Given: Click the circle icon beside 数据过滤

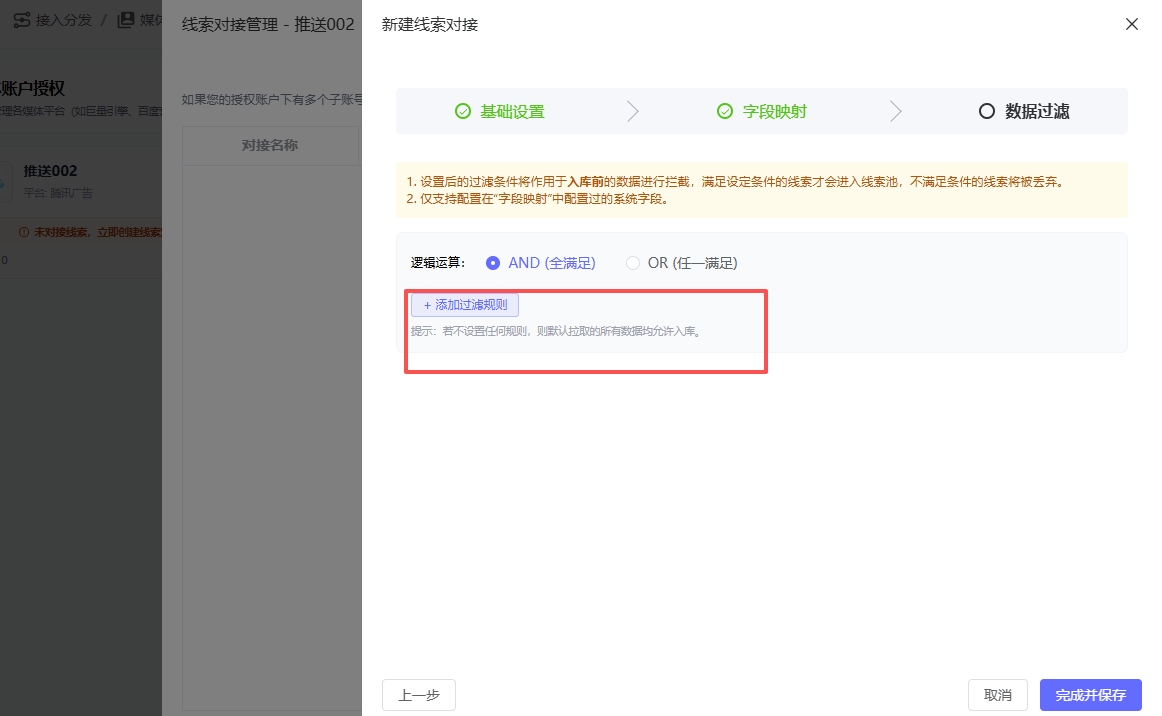Looking at the screenshot, I should pyautogui.click(x=987, y=111).
